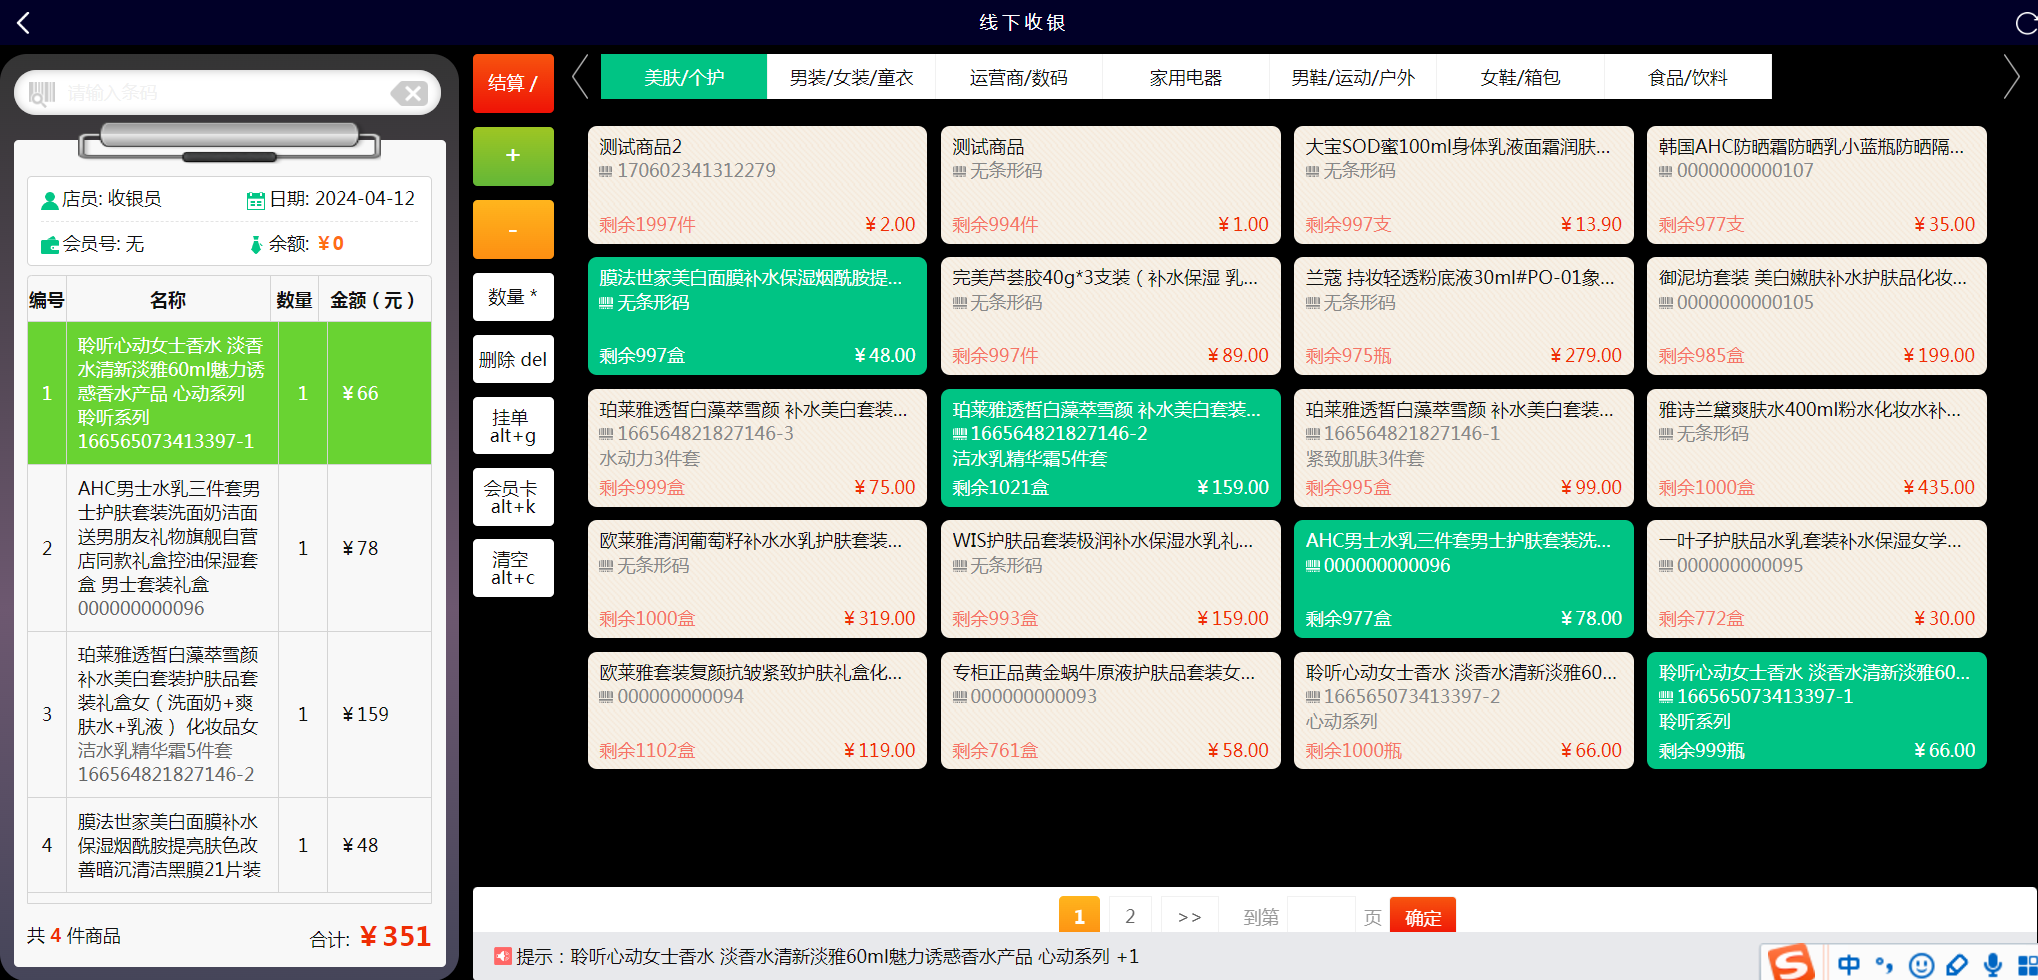This screenshot has width=2038, height=980.
Task: Switch to the 女鞋/箱包 tab
Action: click(1520, 77)
